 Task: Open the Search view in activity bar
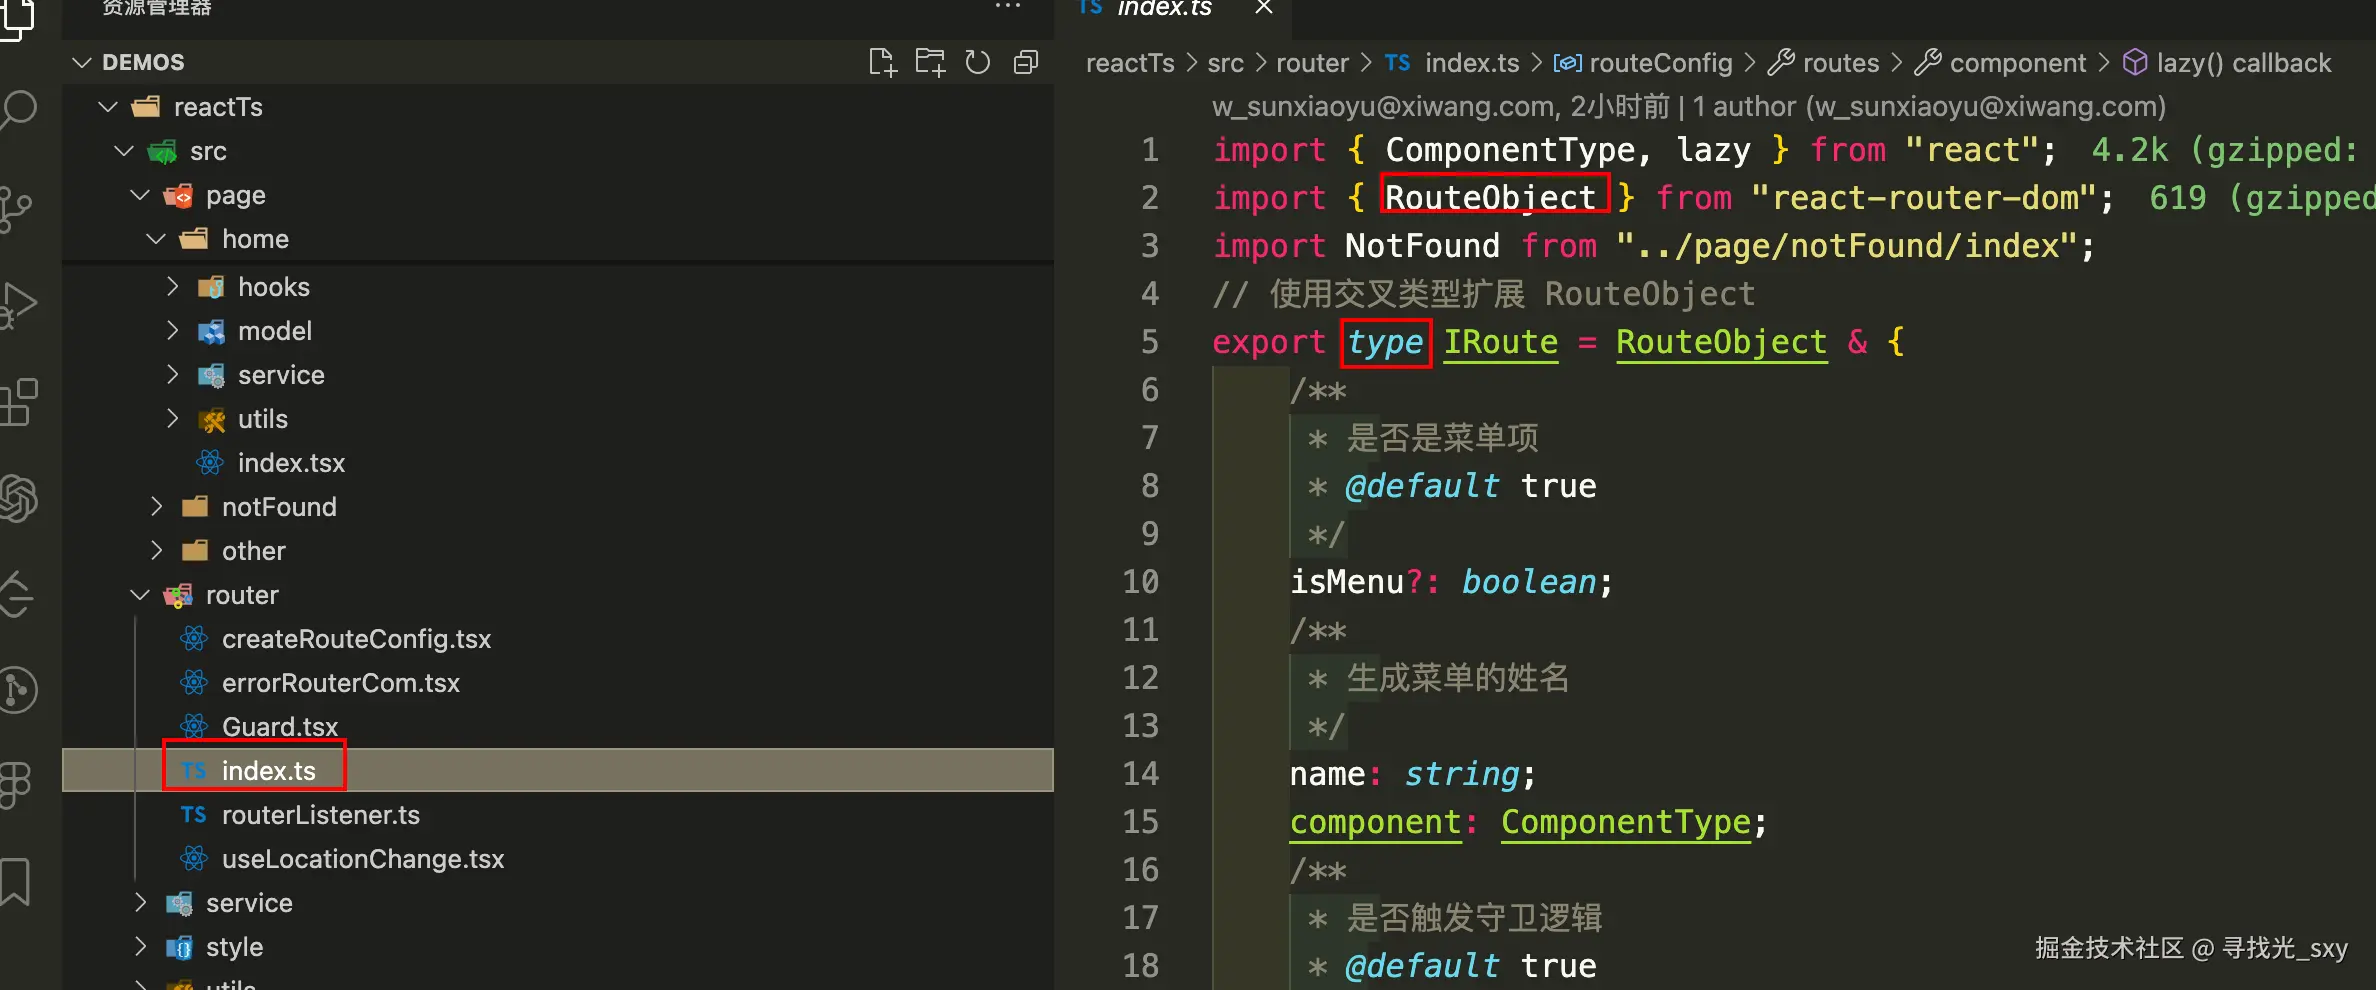[x=18, y=110]
